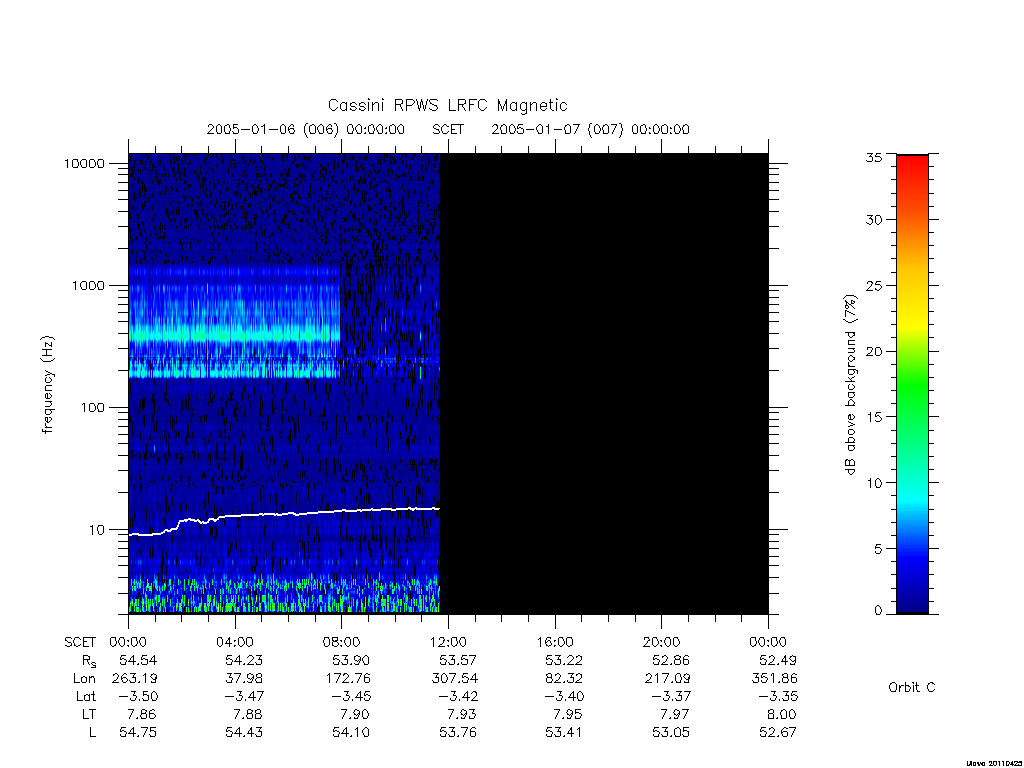Click the cyan band just below 200 Hz
The height and width of the screenshot is (768, 1024).
(x=234, y=373)
